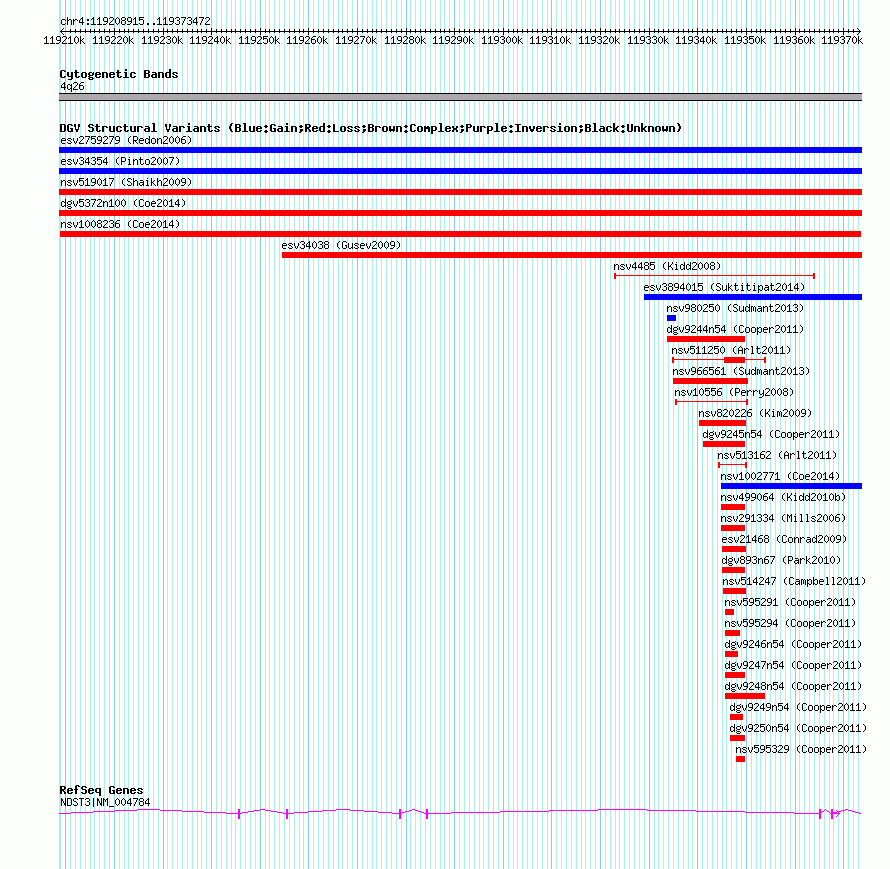Click the nsv514247 (Campbell2011) label

[x=794, y=581]
